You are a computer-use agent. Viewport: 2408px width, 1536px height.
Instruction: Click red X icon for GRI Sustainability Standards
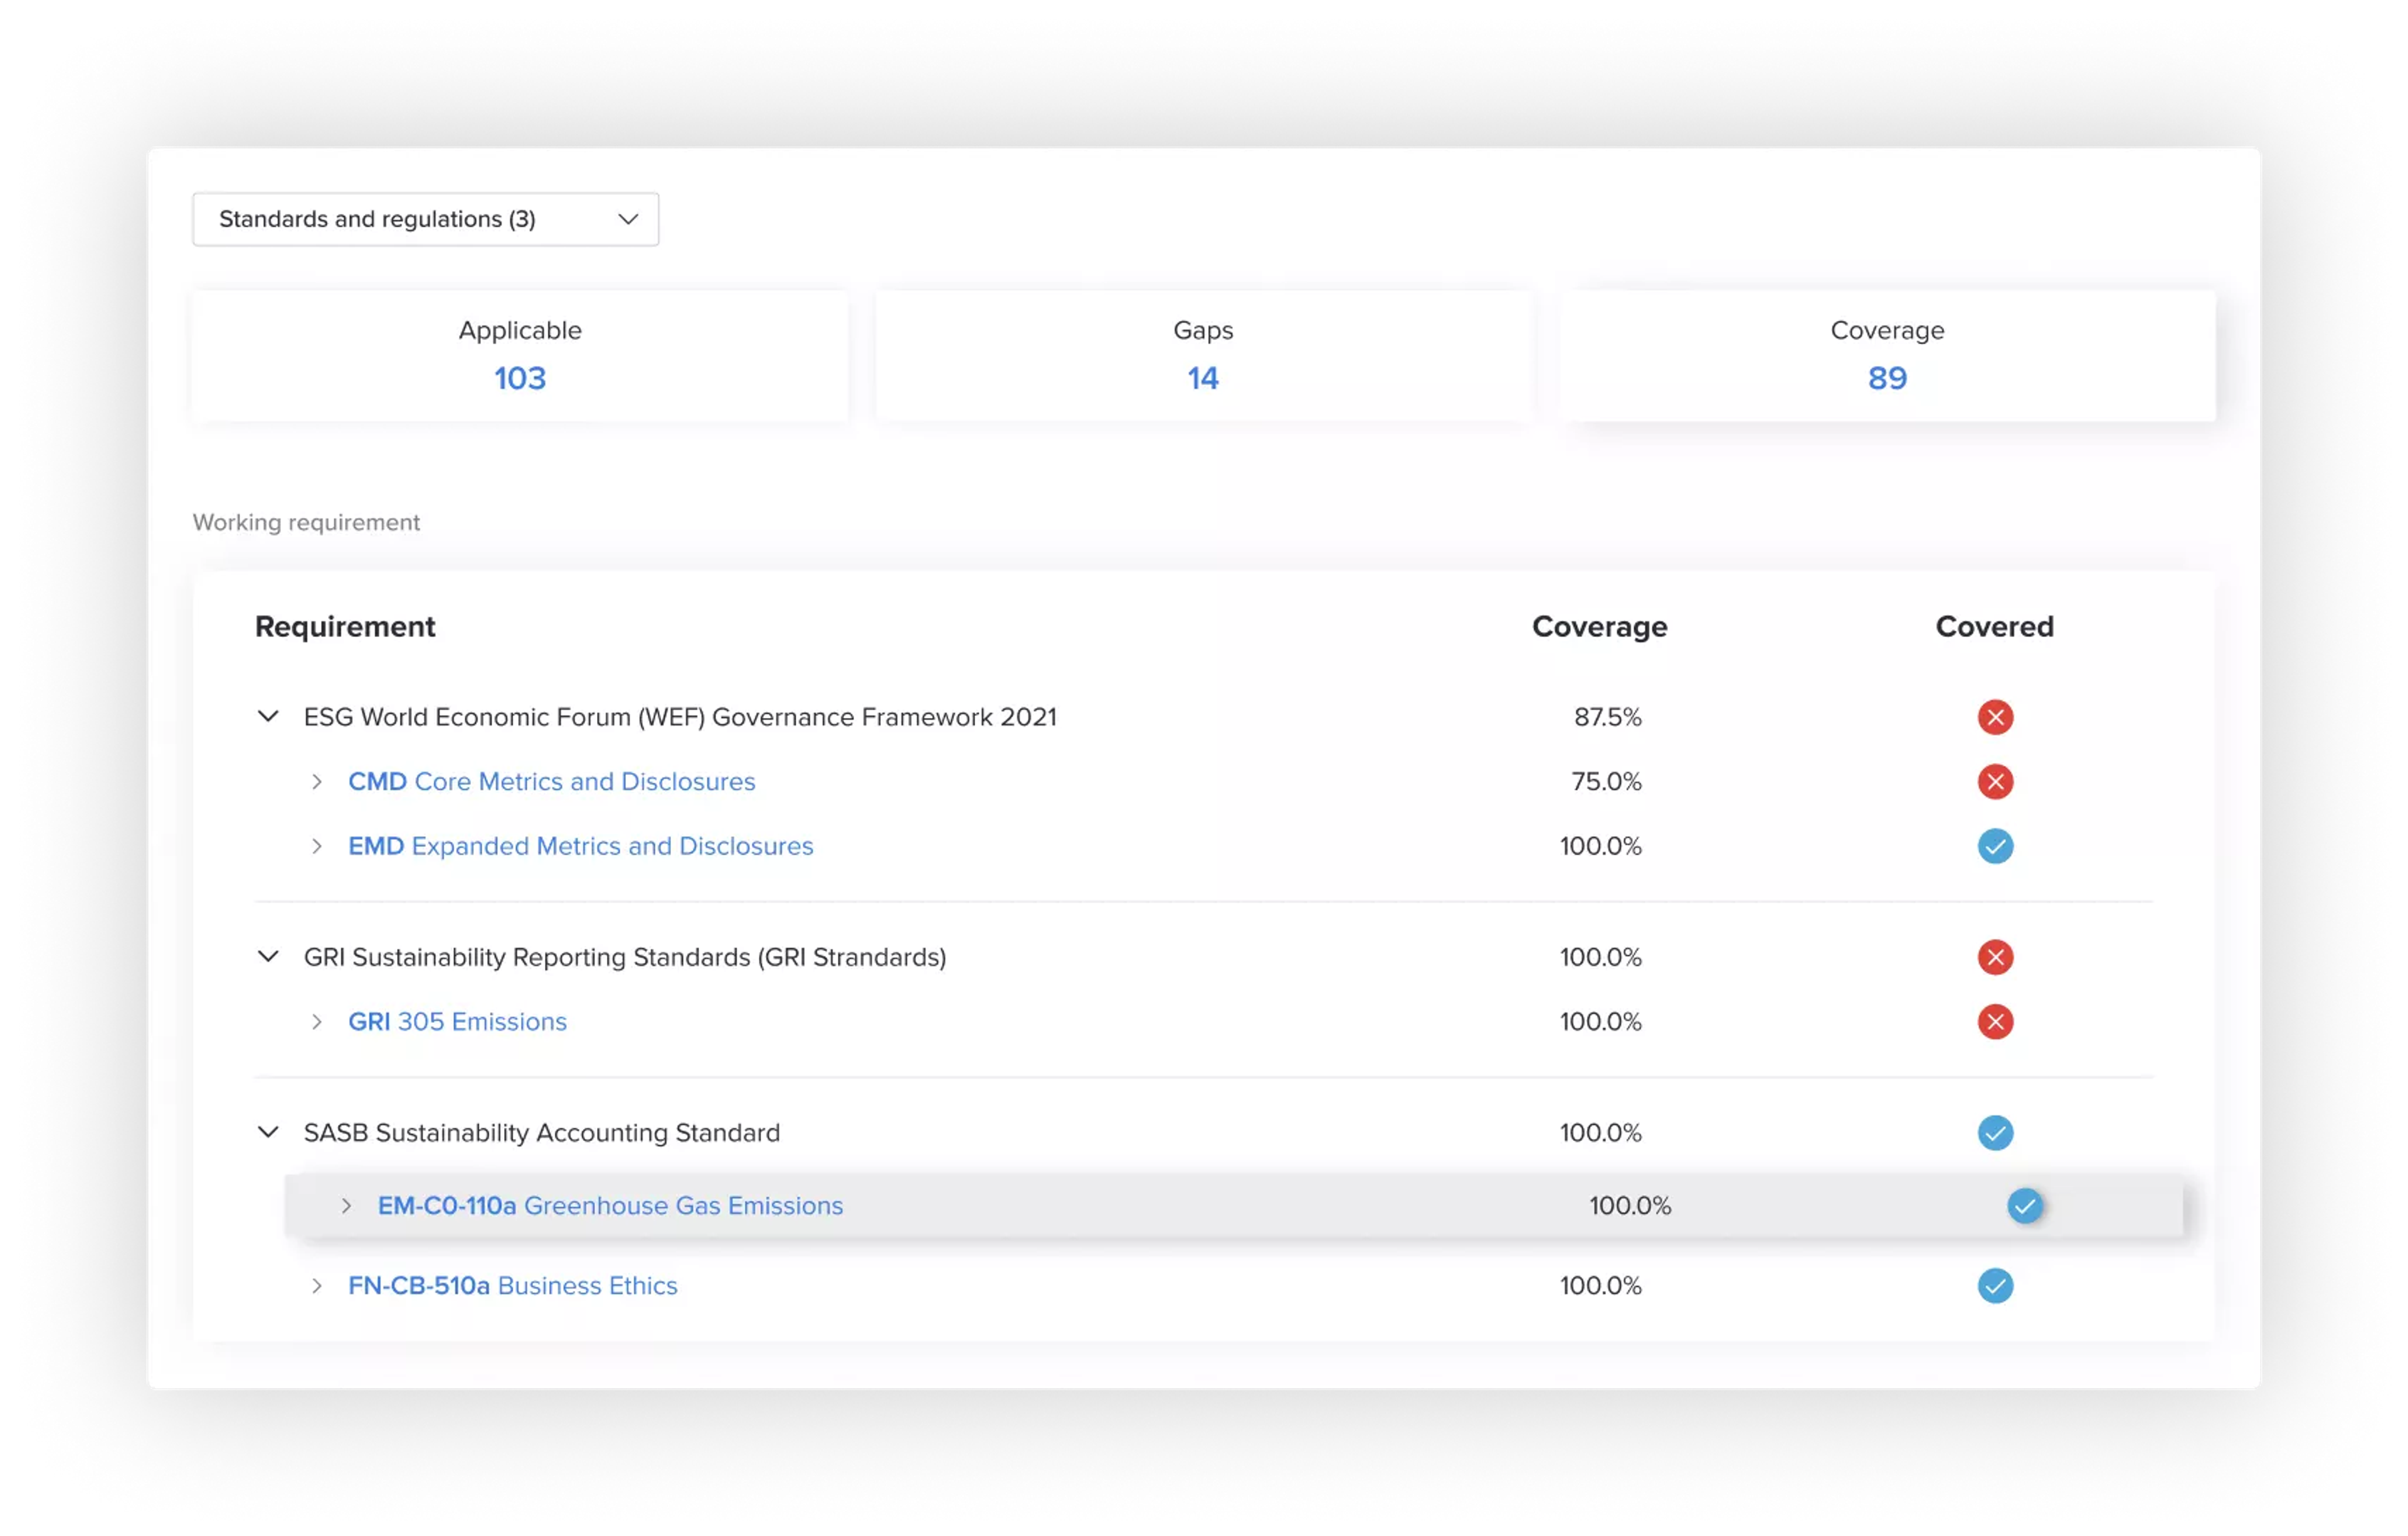coord(1994,957)
